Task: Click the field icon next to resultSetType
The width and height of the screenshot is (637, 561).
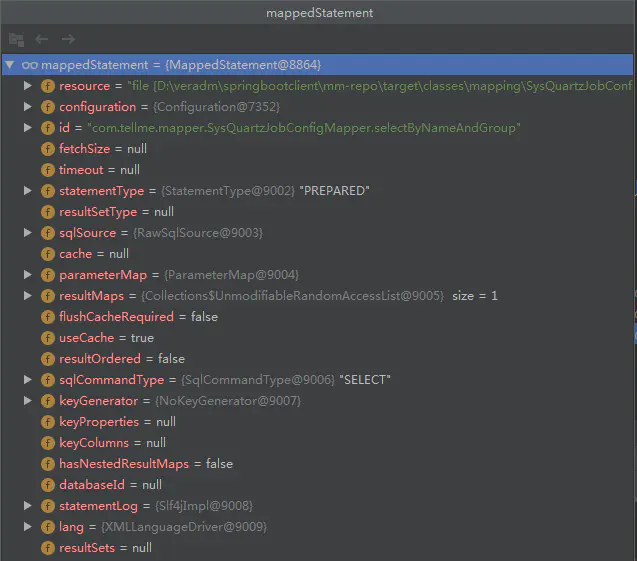Action: (48, 212)
